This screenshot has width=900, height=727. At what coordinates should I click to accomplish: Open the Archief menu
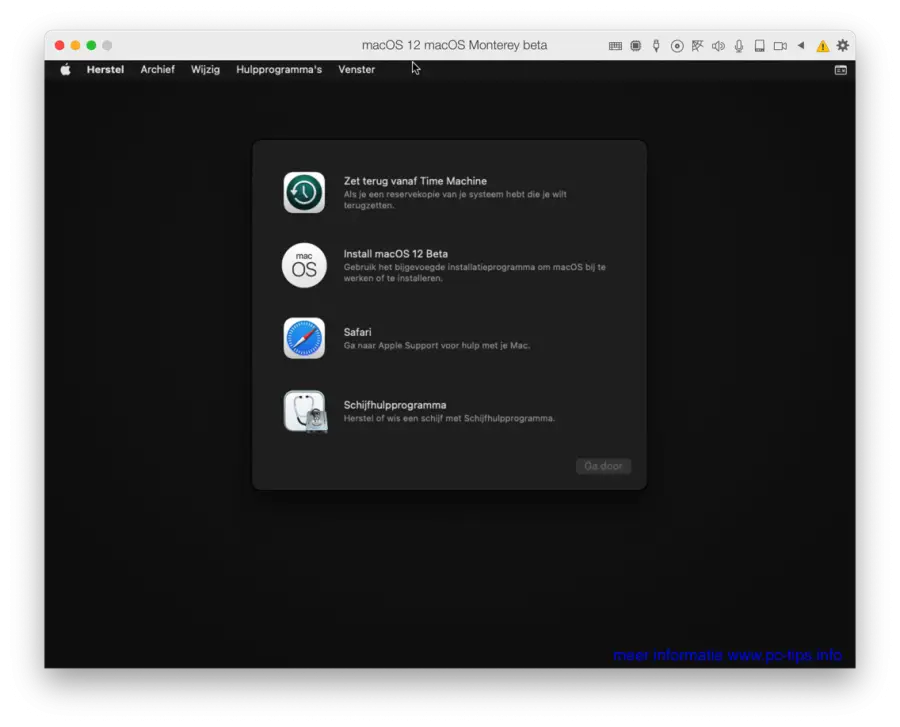click(x=157, y=69)
